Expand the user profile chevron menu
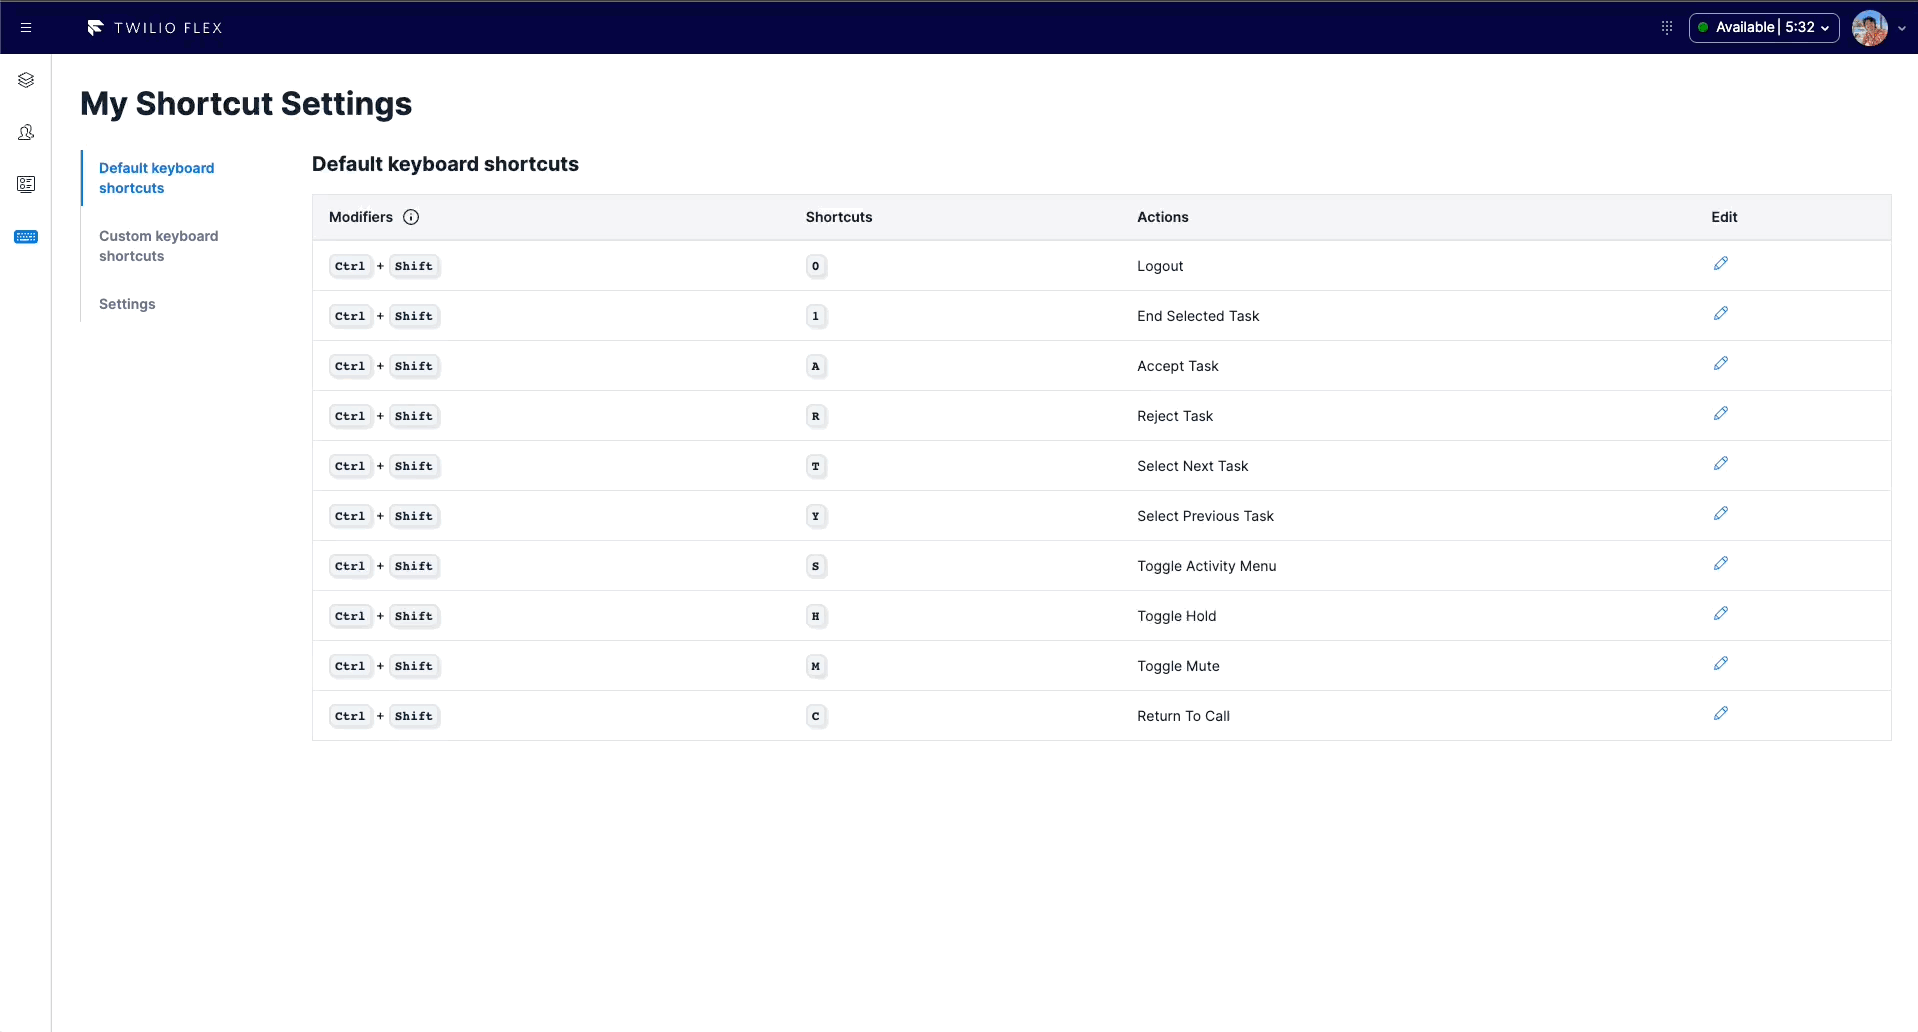The width and height of the screenshot is (1918, 1032). pos(1902,29)
